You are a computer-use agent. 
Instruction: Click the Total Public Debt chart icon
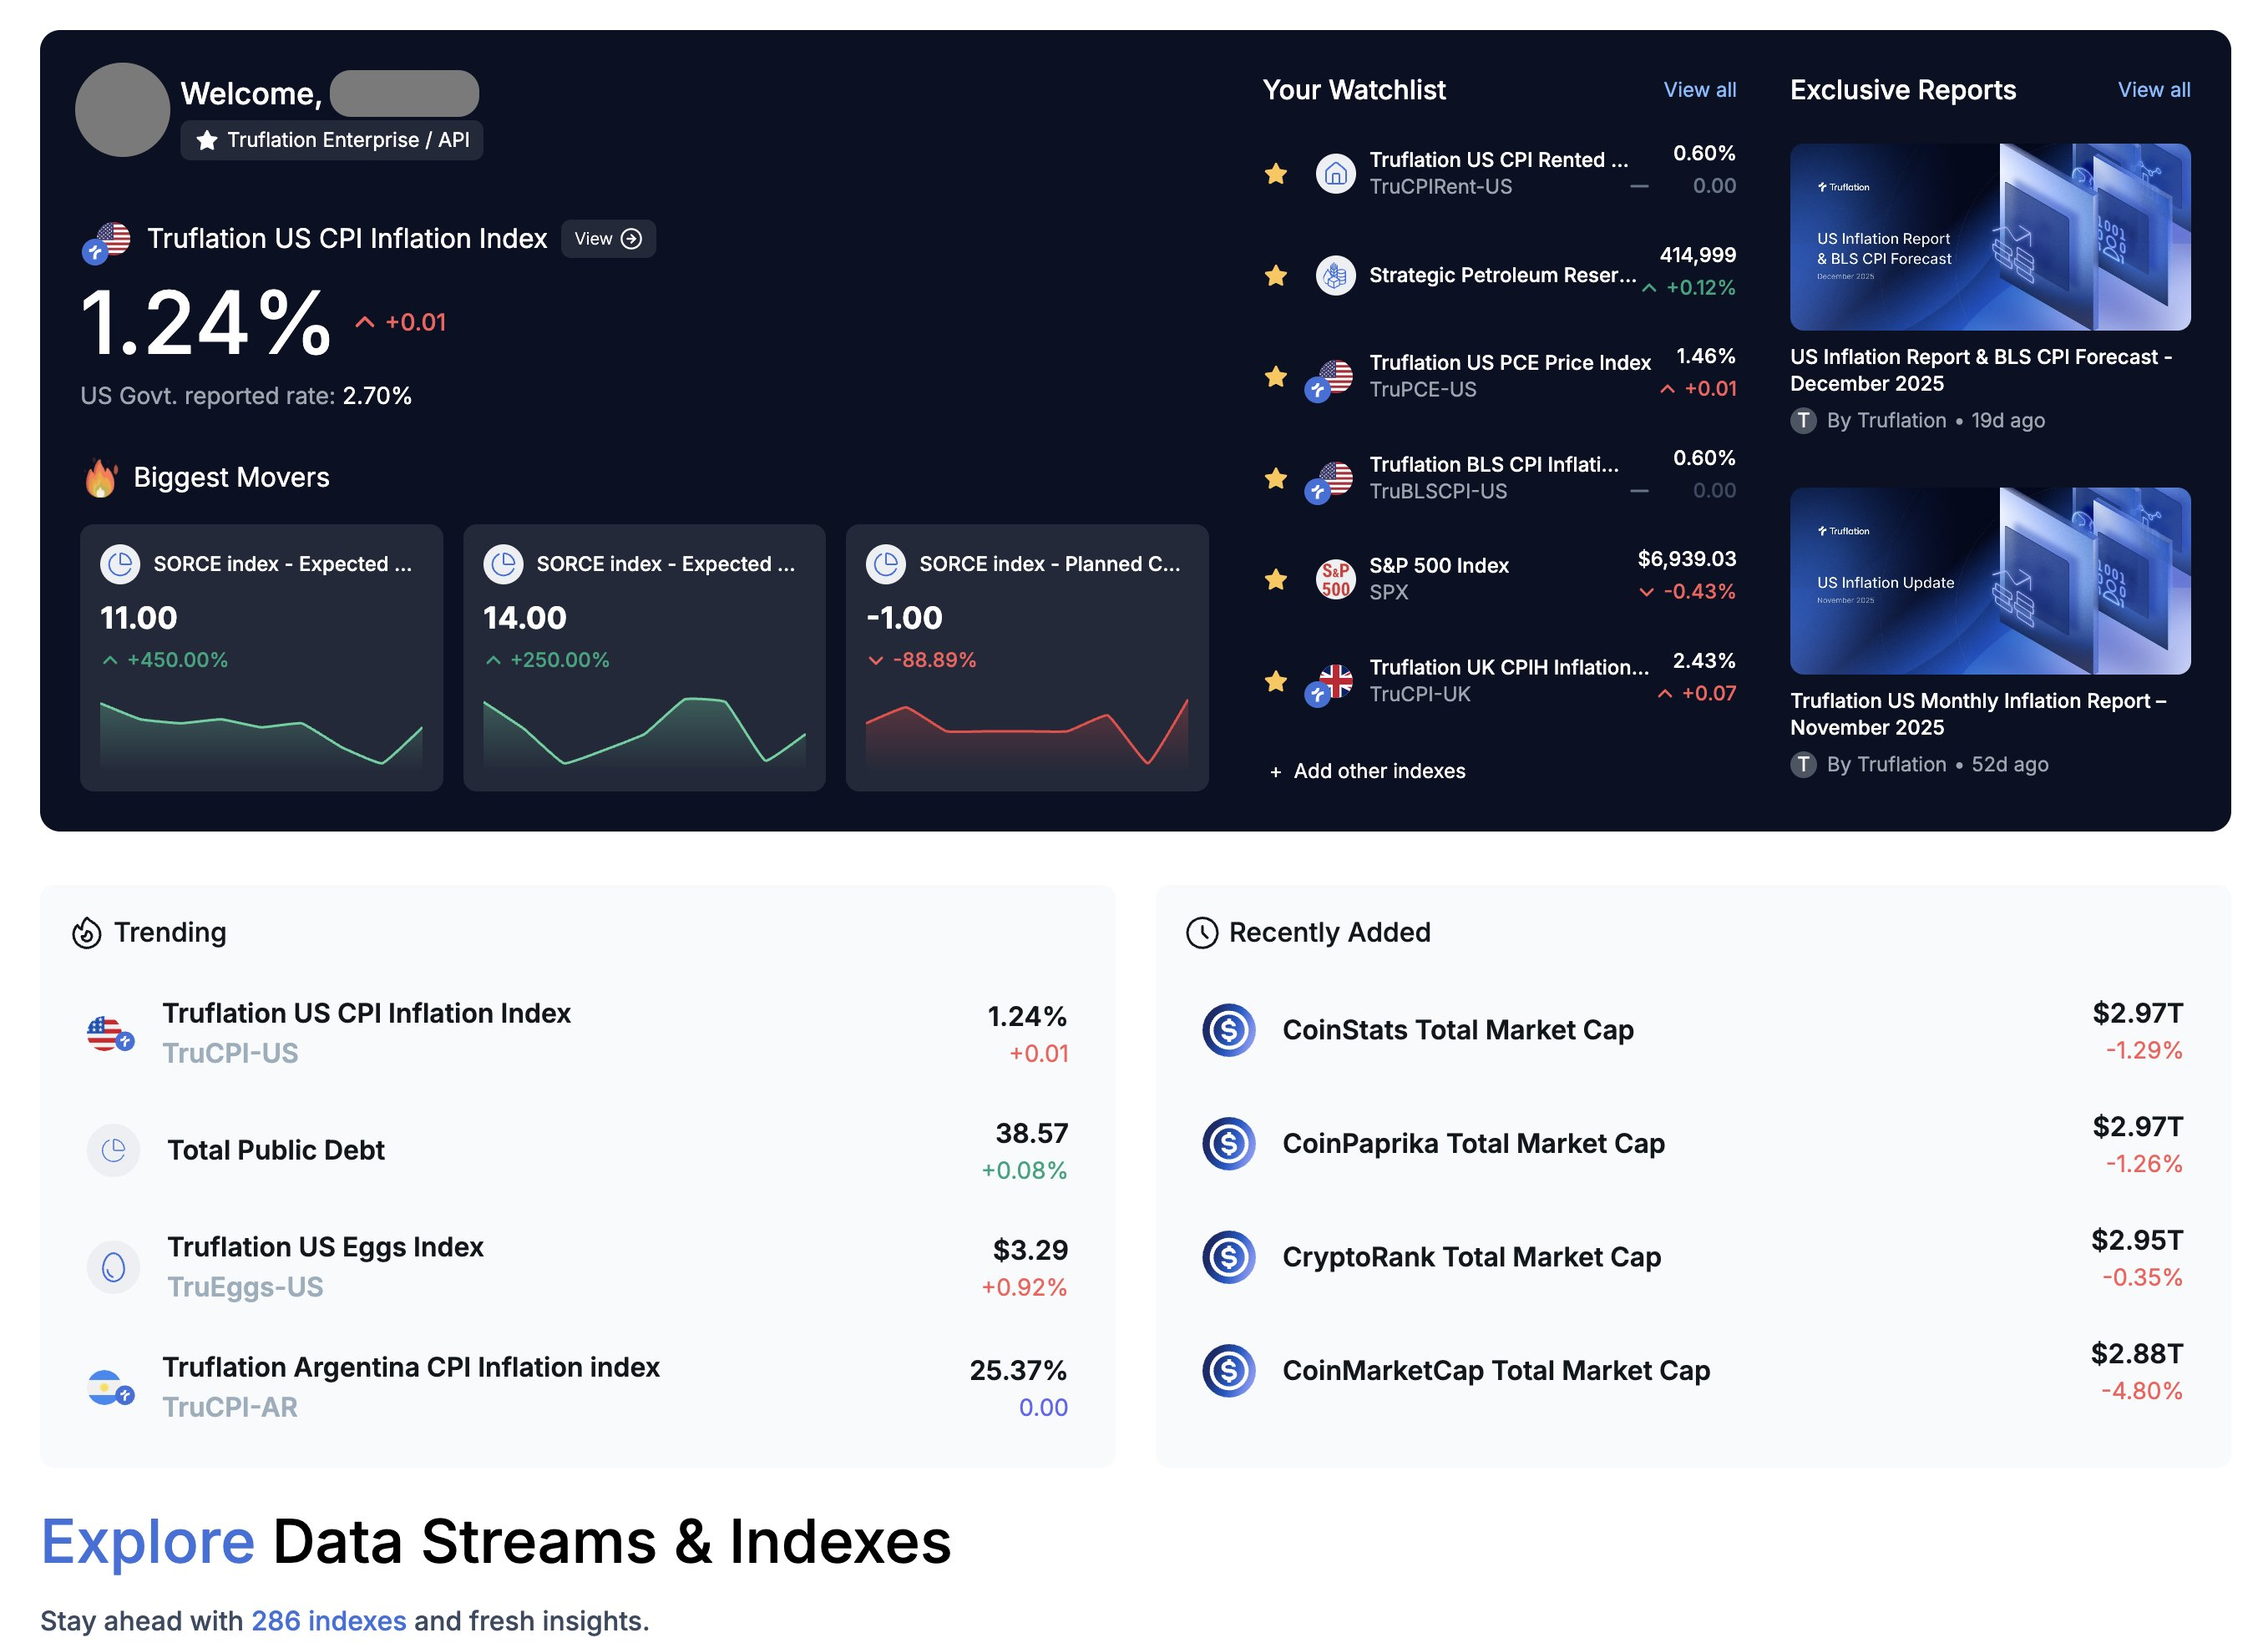pos(114,1150)
